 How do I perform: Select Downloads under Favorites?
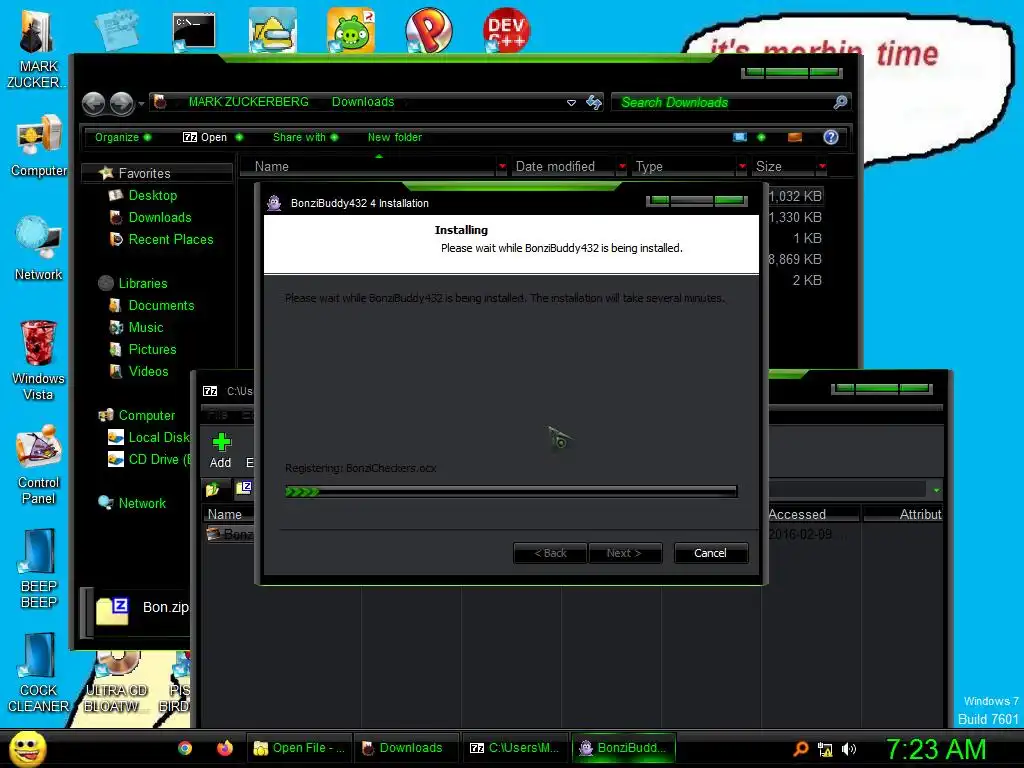pos(159,217)
